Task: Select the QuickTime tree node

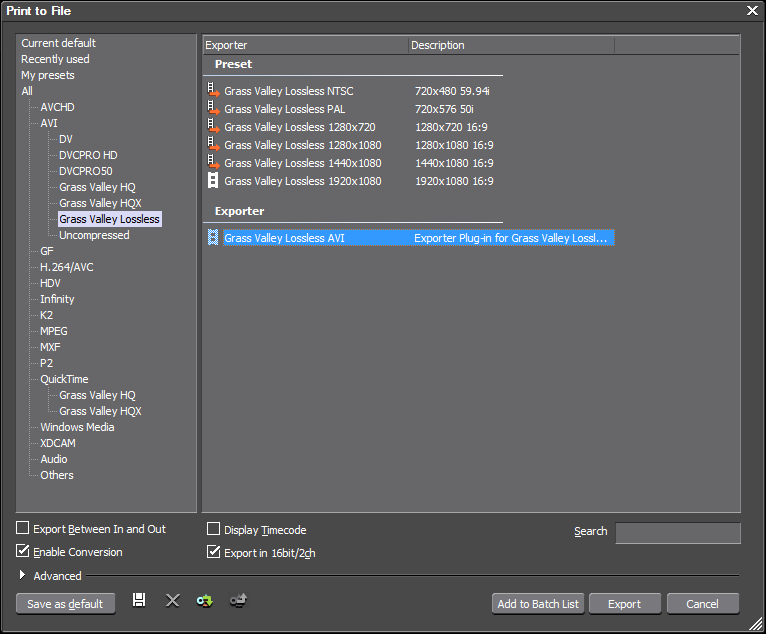Action: click(64, 380)
